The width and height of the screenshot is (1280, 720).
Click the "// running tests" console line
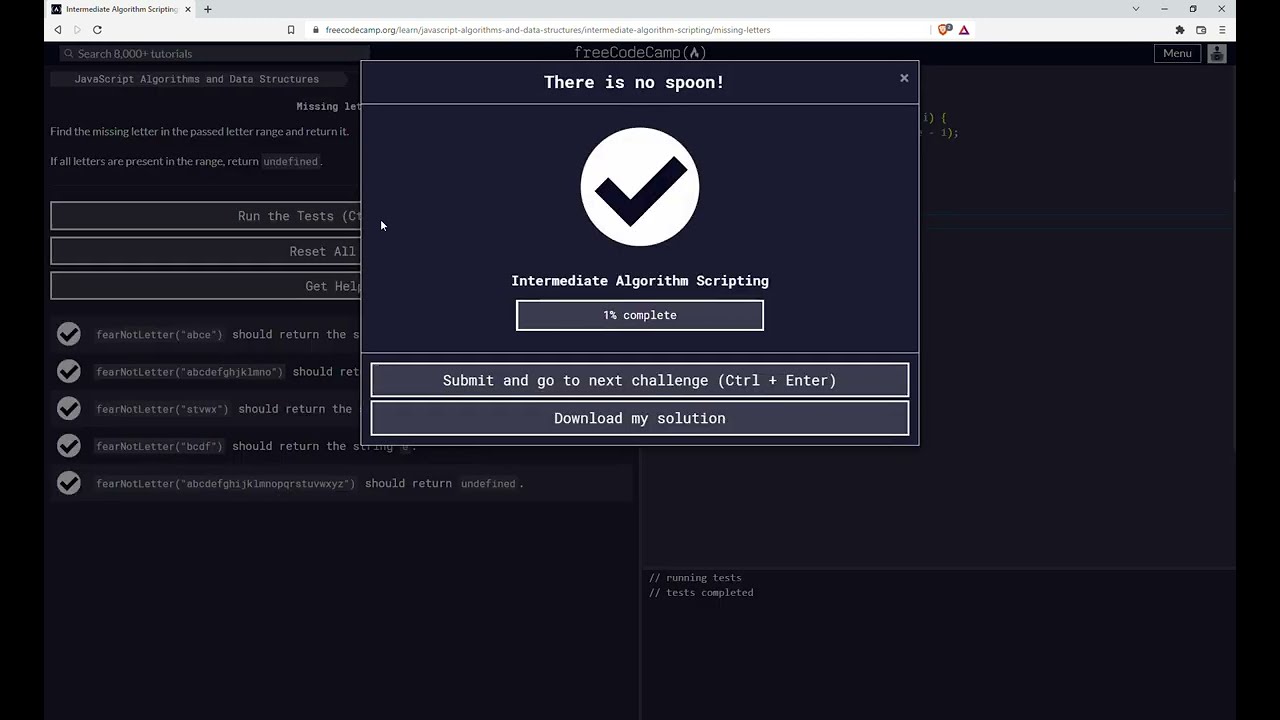click(x=695, y=578)
